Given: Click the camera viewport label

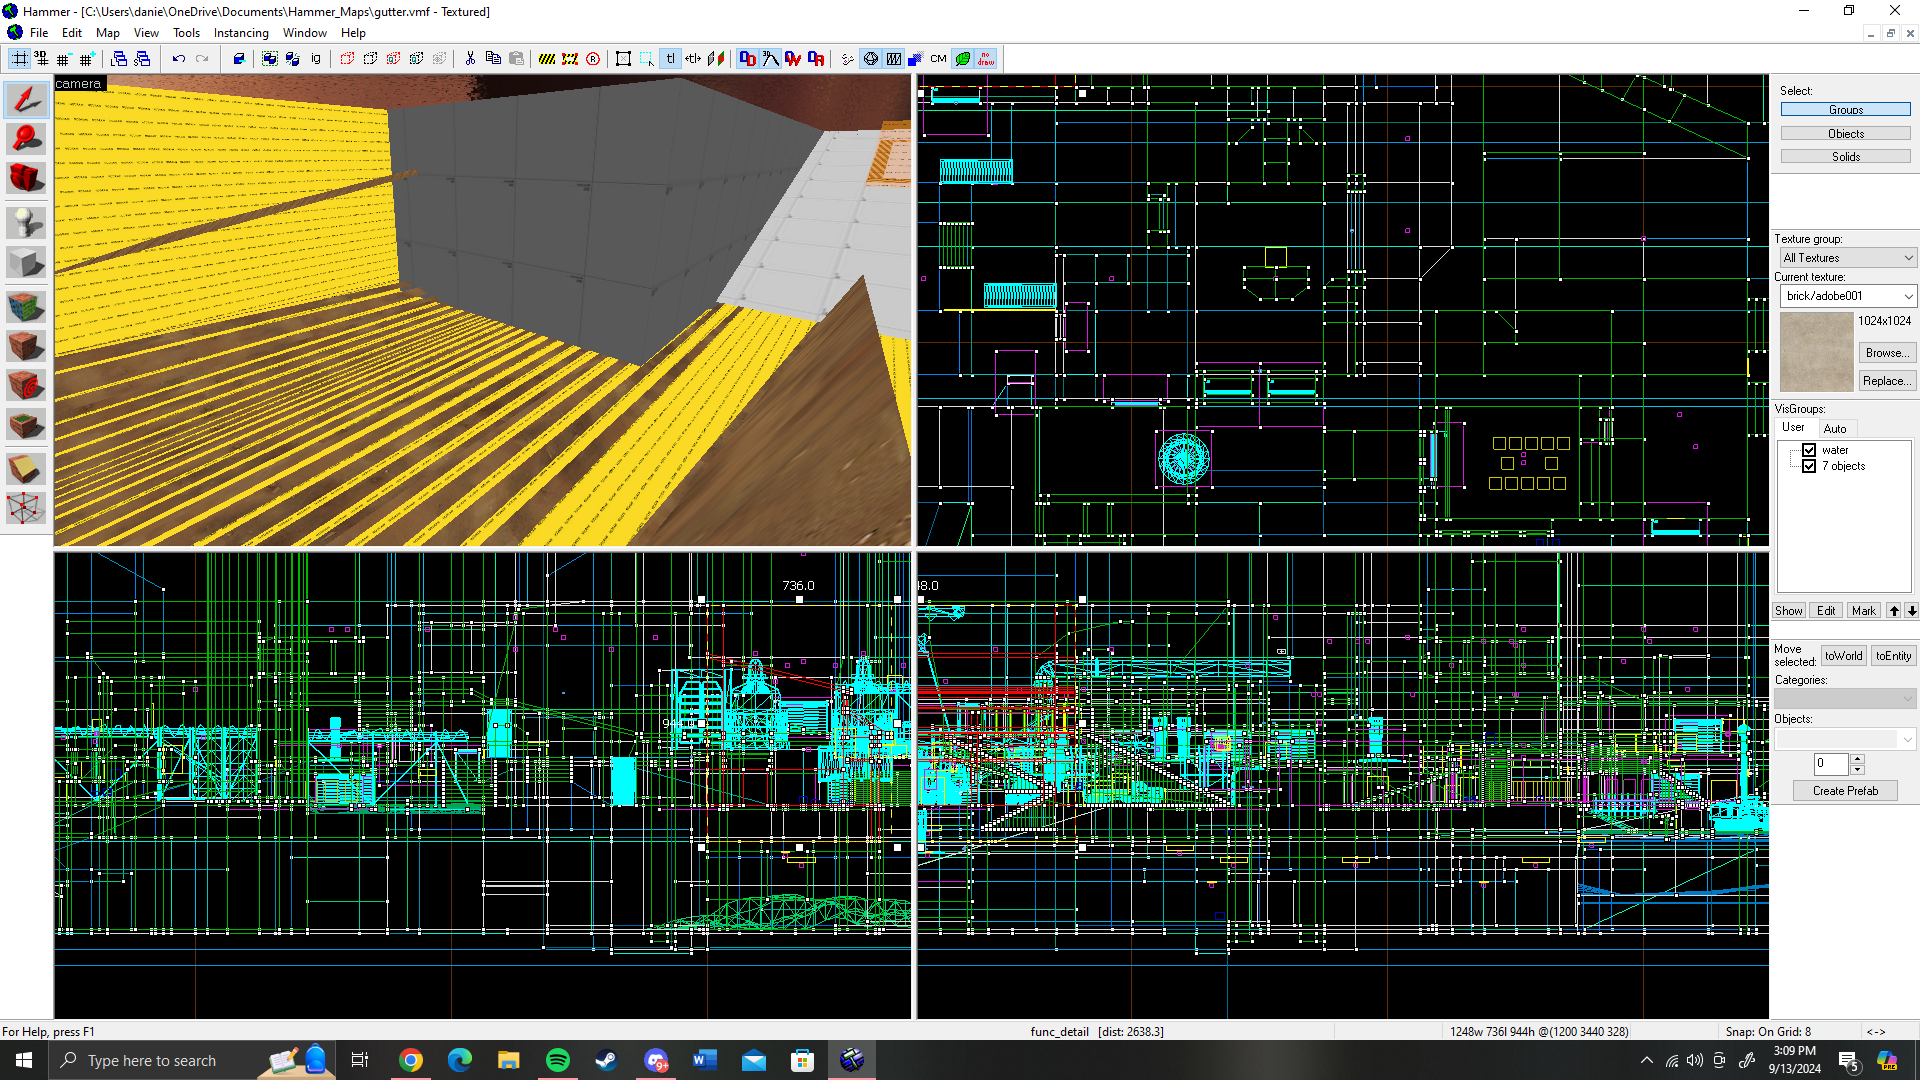Looking at the screenshot, I should tap(78, 84).
